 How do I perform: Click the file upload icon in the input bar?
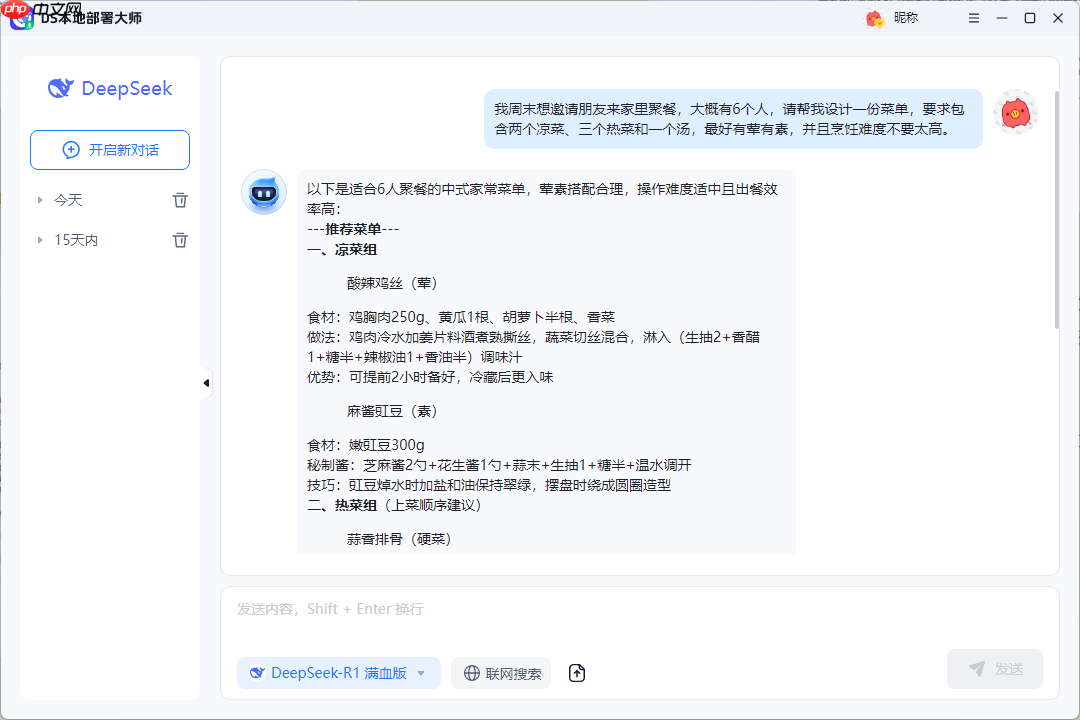point(577,673)
